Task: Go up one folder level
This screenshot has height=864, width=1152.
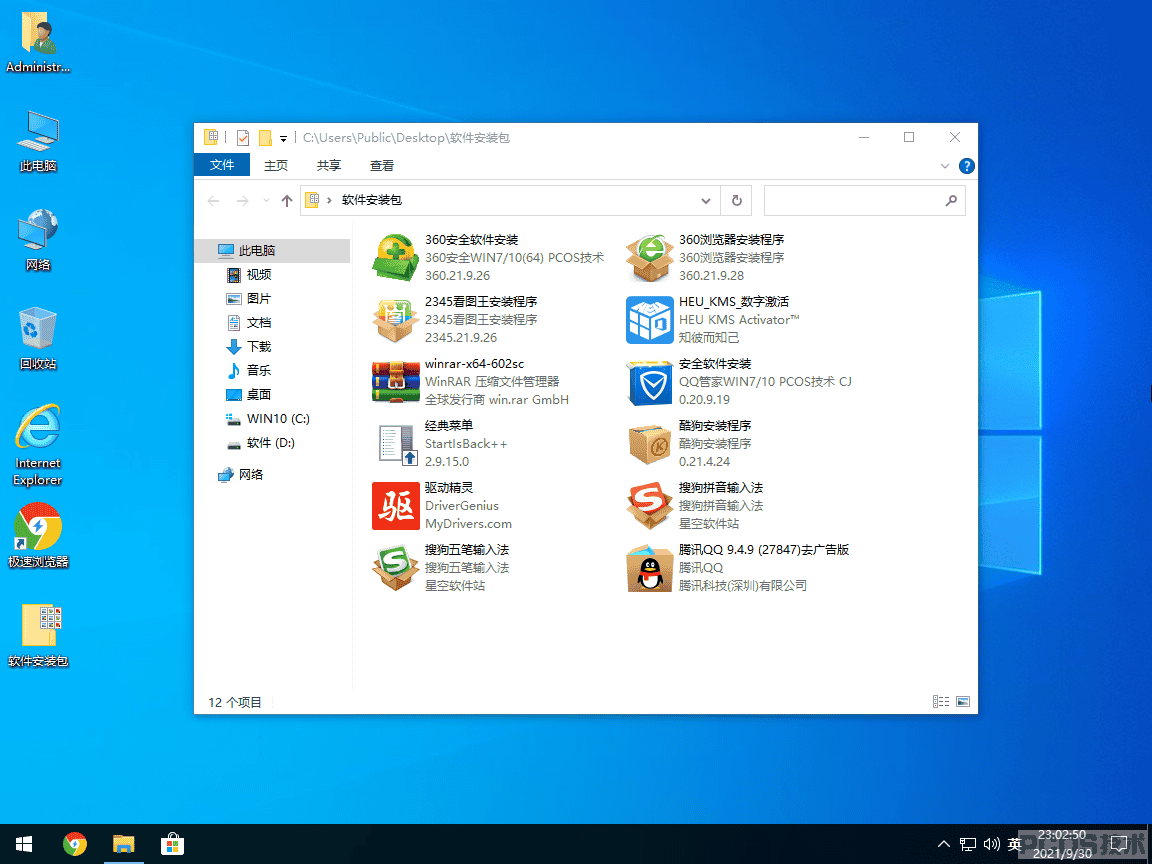Action: pyautogui.click(x=287, y=201)
